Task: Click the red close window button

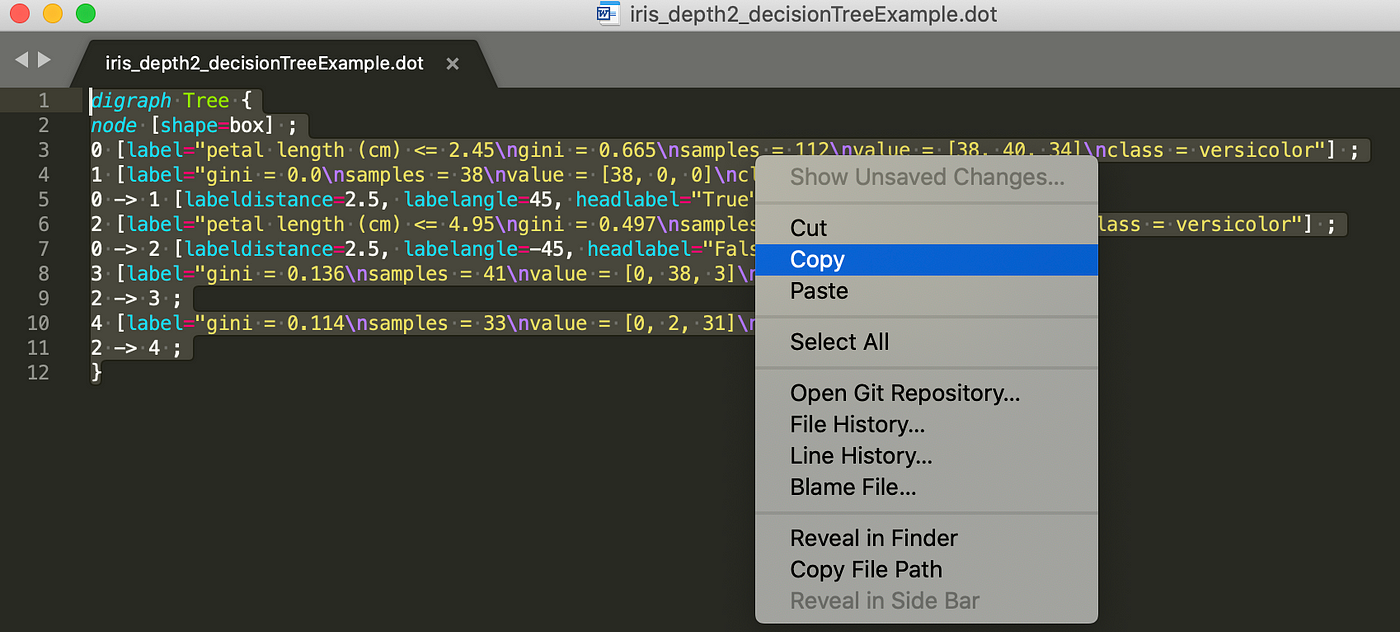Action: point(19,14)
